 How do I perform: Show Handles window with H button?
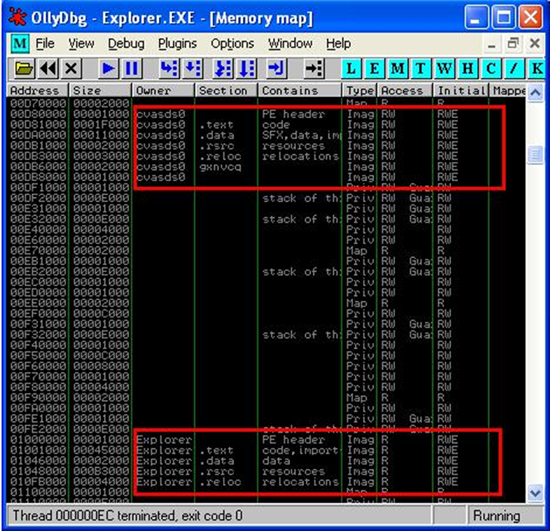(468, 68)
